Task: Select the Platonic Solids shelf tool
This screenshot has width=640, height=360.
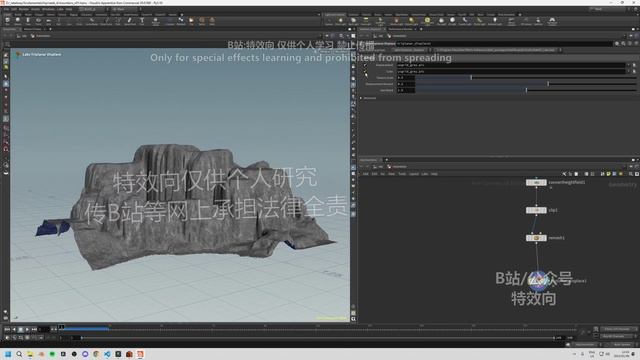Action: pos(156,21)
